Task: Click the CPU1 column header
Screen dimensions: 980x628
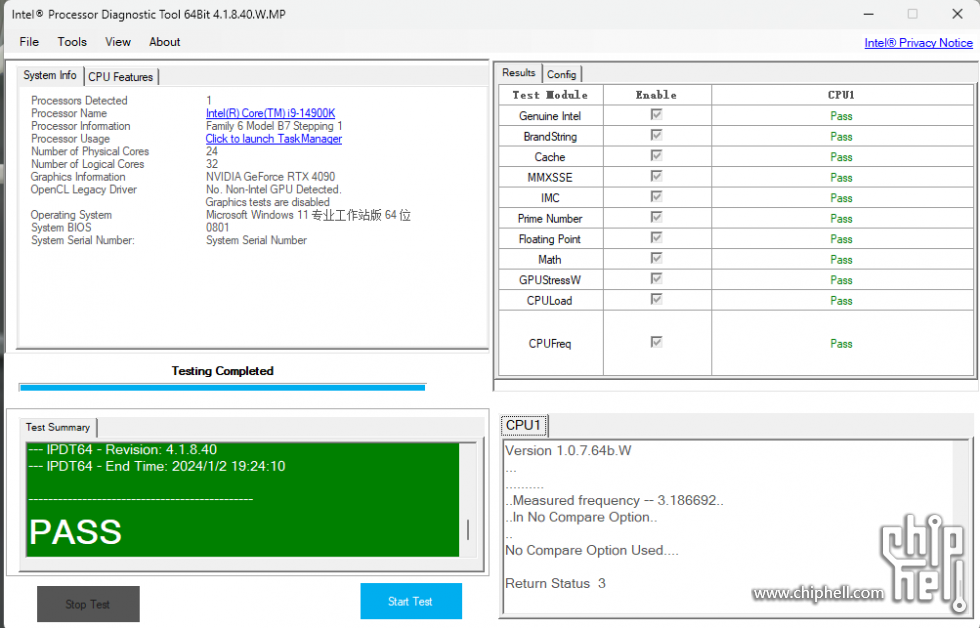Action: pyautogui.click(x=841, y=95)
